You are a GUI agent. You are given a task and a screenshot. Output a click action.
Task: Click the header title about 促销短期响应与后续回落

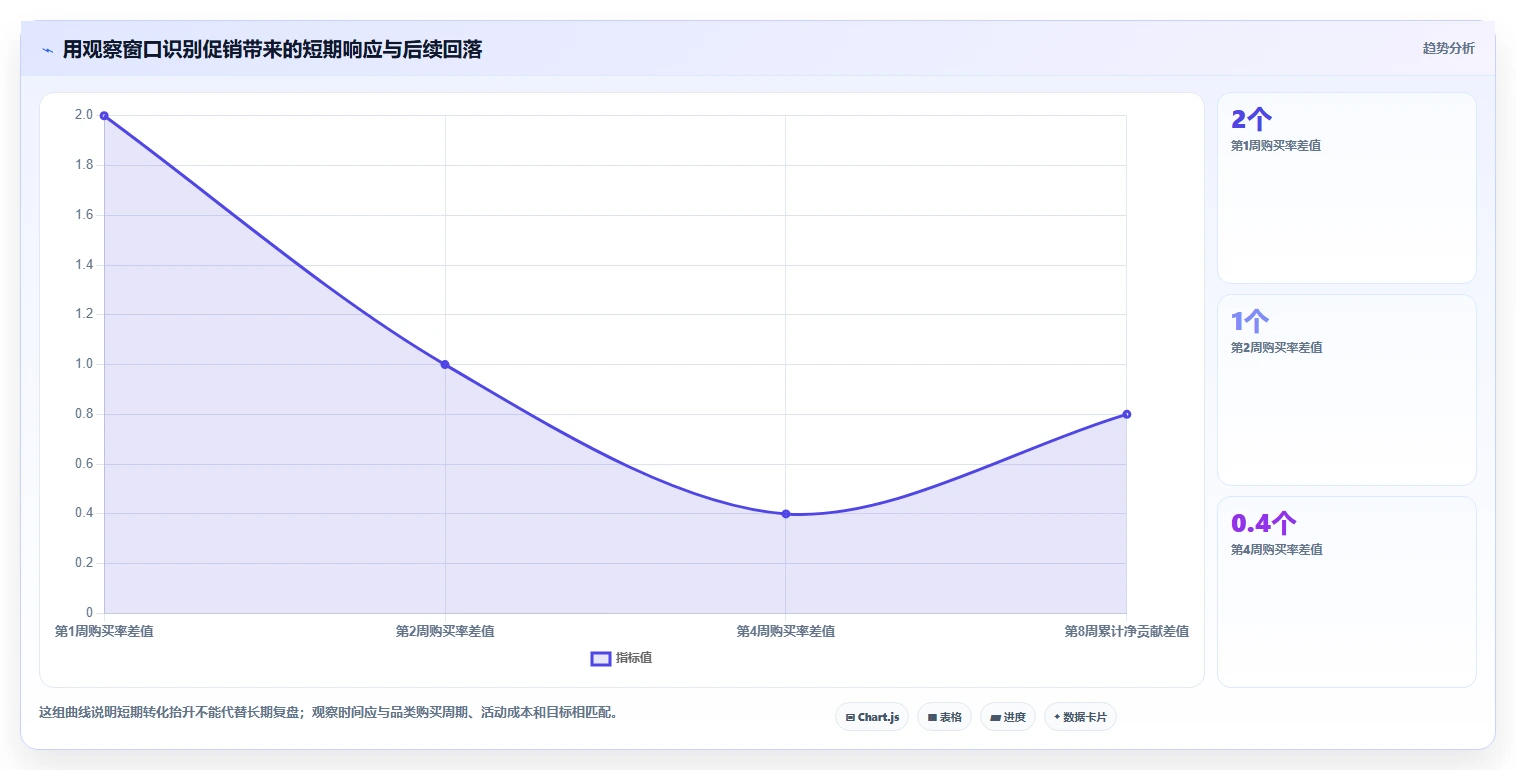pyautogui.click(x=272, y=49)
